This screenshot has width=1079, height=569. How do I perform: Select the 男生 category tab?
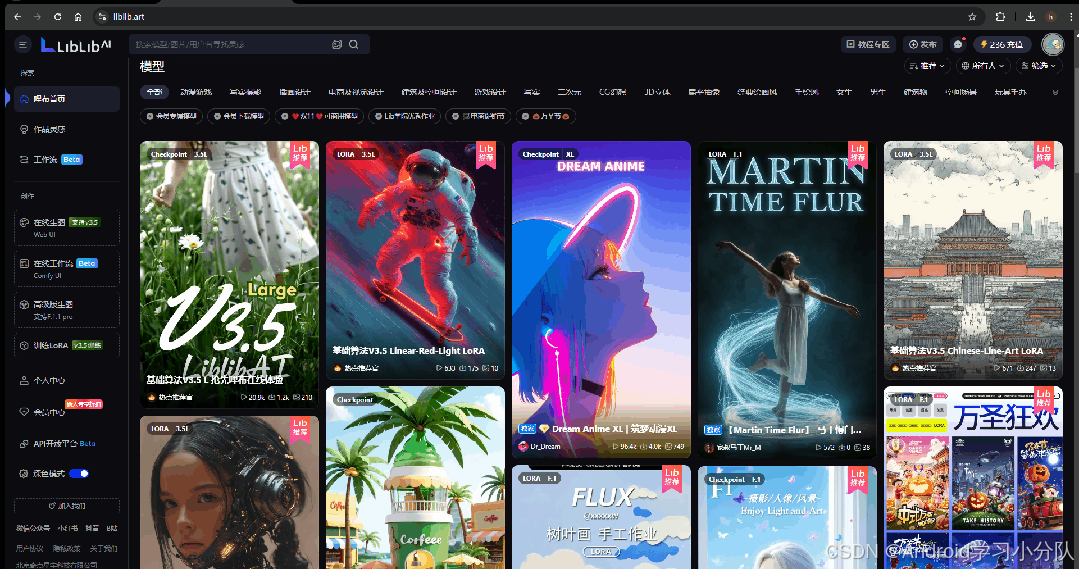point(877,92)
